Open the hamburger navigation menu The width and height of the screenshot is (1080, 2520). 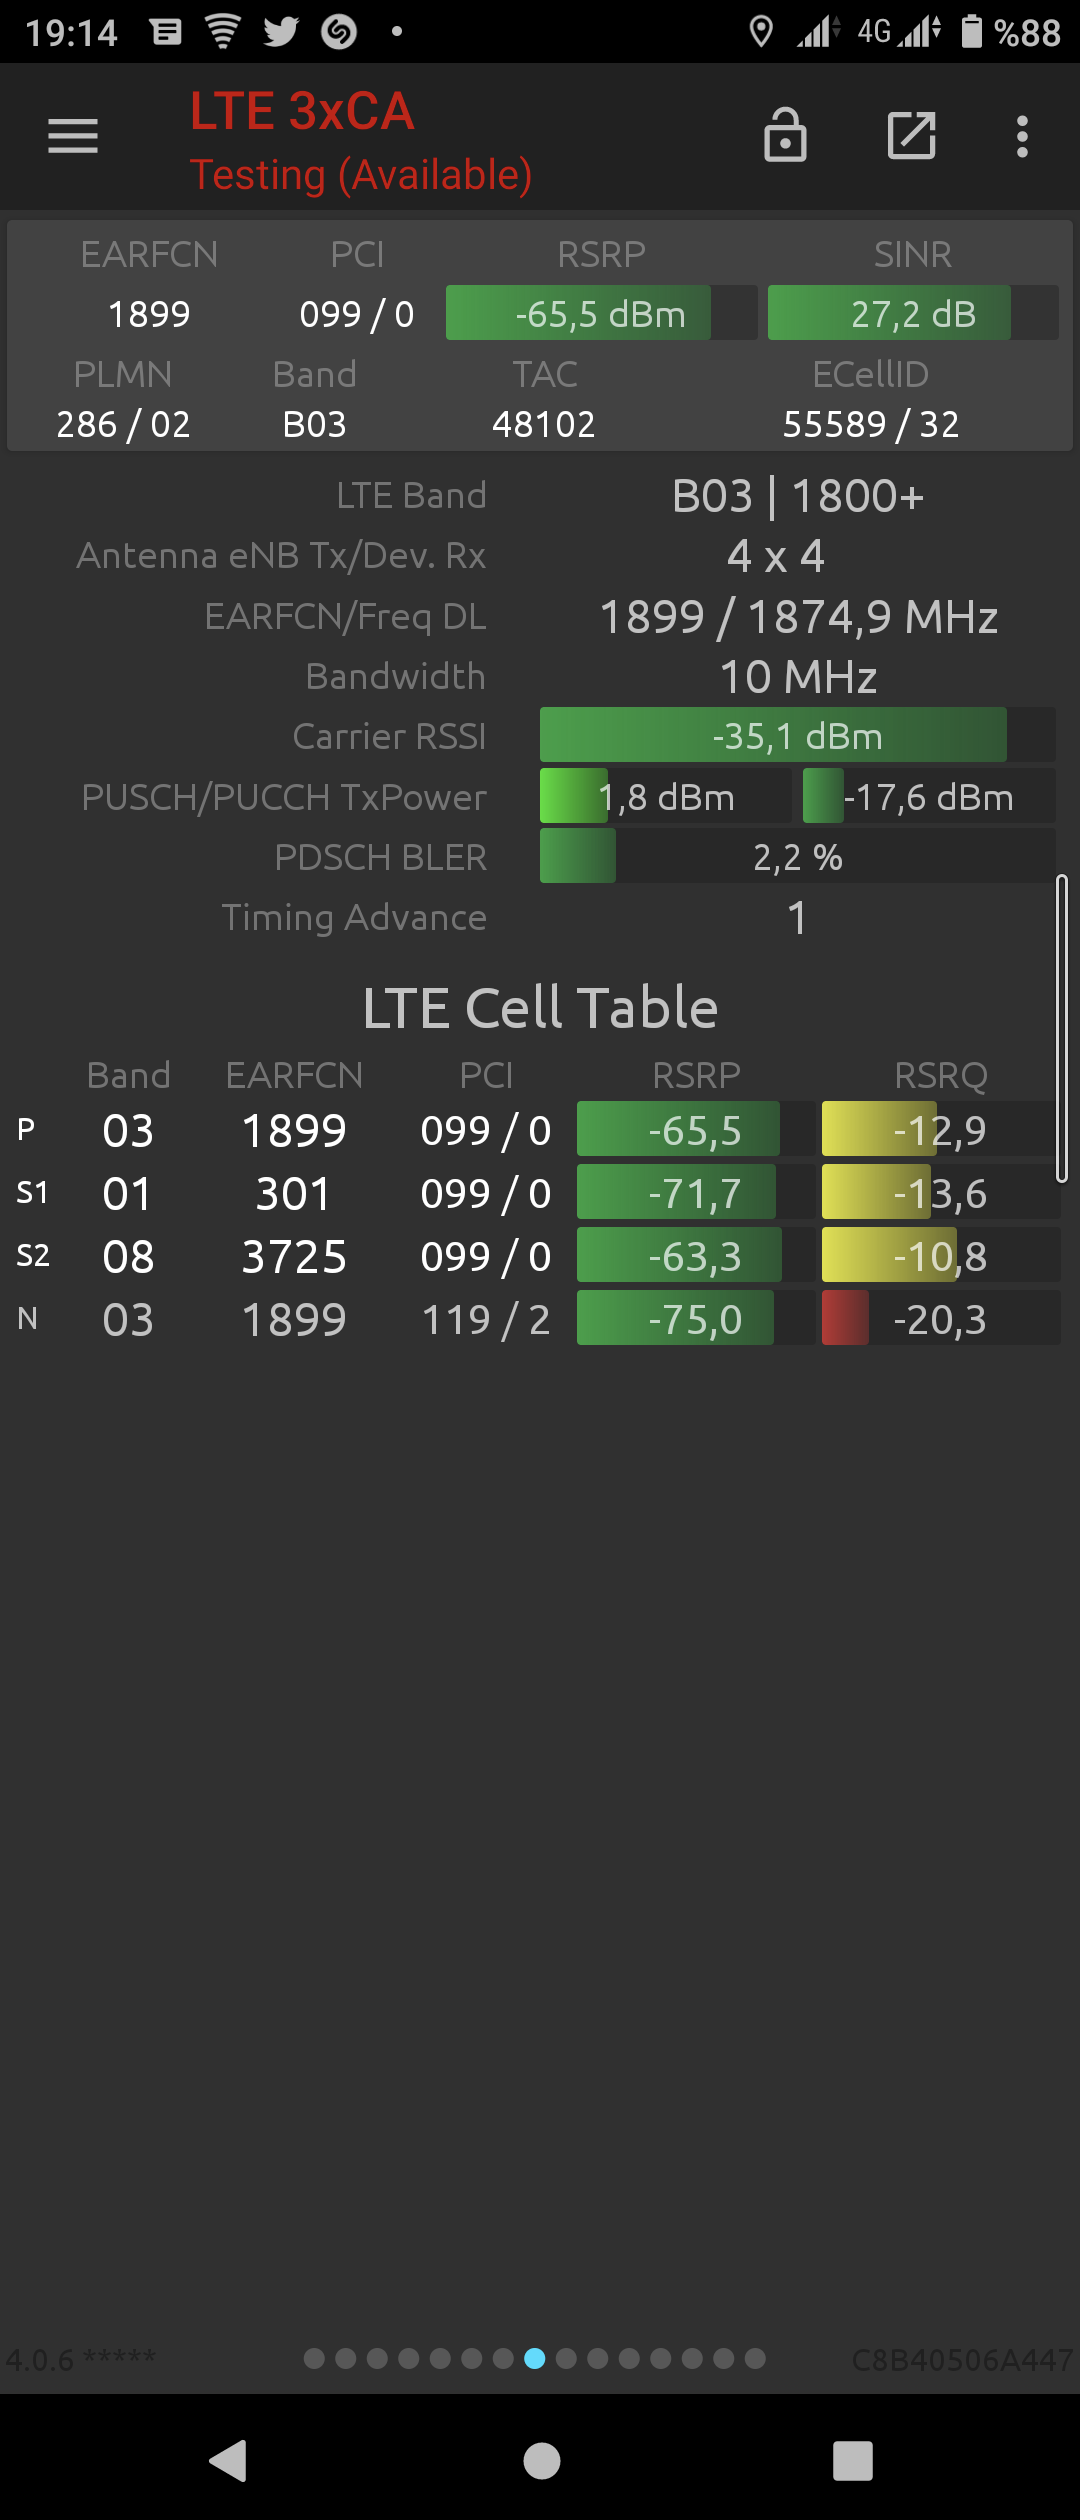coord(73,136)
